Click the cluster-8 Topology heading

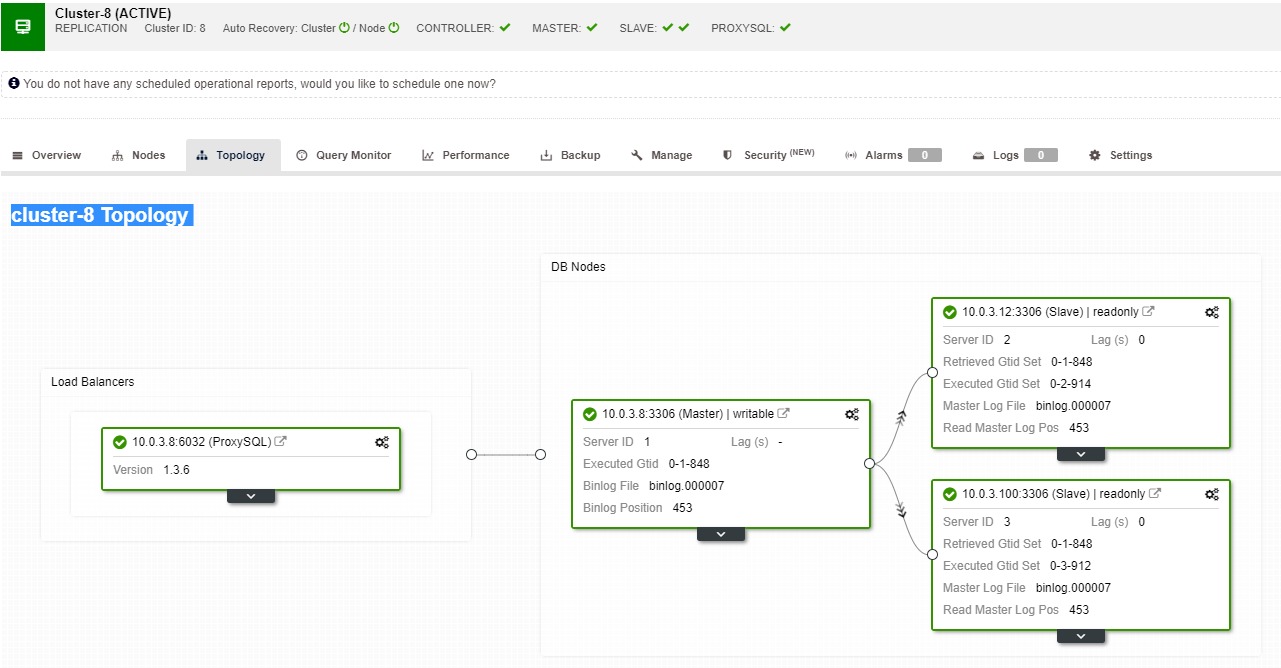pos(100,215)
